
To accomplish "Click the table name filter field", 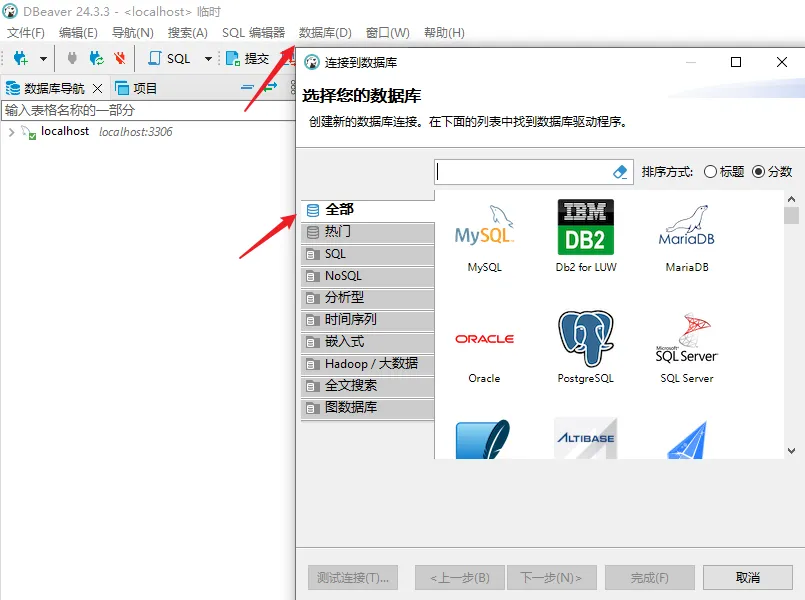I will [x=148, y=110].
